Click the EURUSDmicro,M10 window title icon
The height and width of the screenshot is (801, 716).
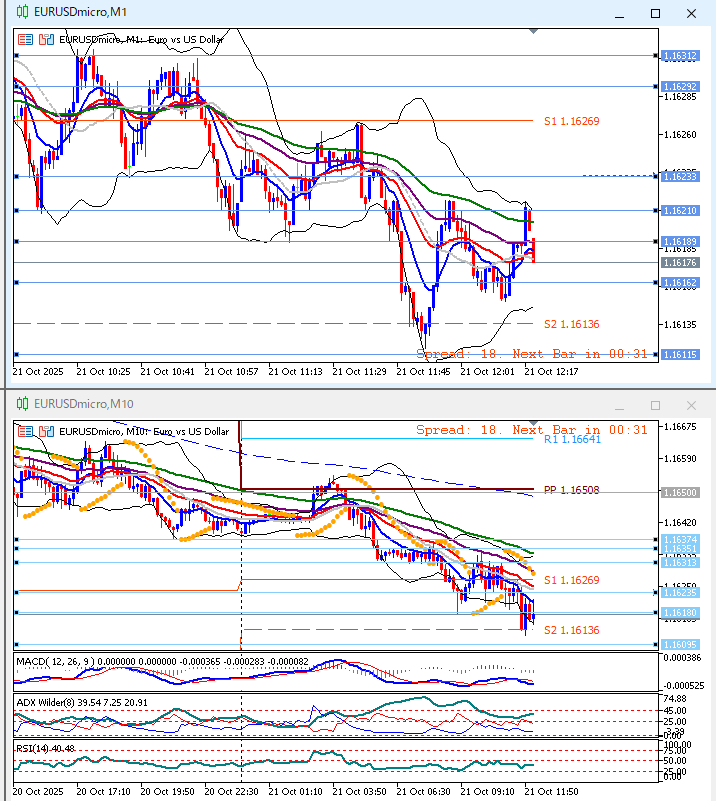22,404
